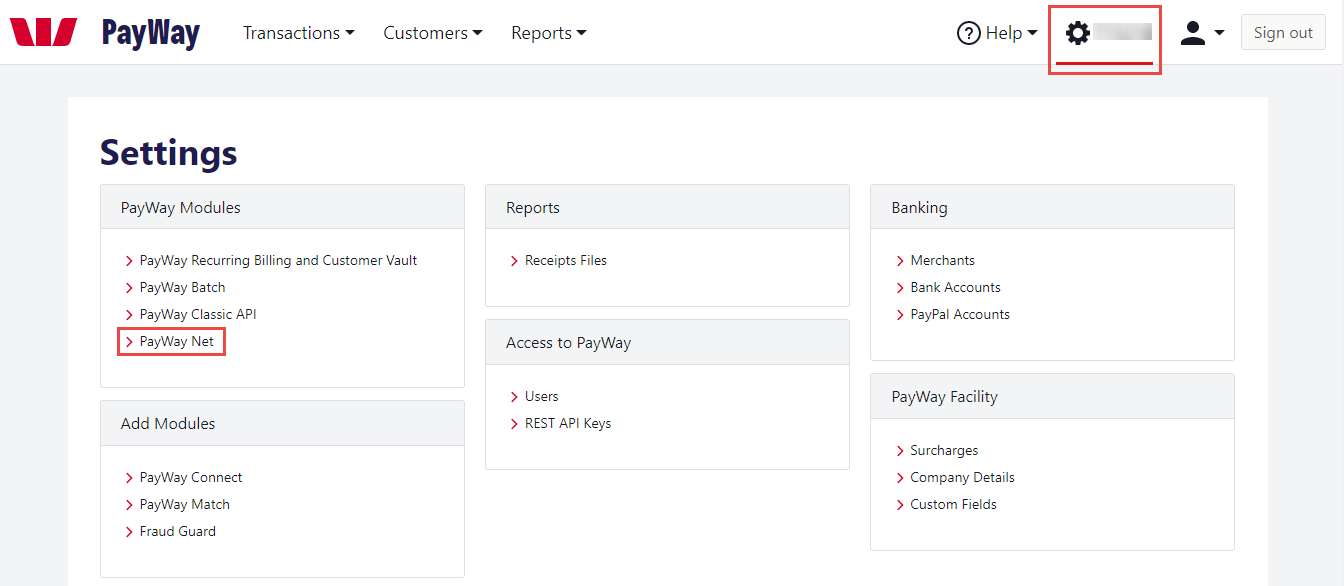This screenshot has width=1344, height=586.
Task: Click the chevron beside PayWay Net
Action: 129,341
